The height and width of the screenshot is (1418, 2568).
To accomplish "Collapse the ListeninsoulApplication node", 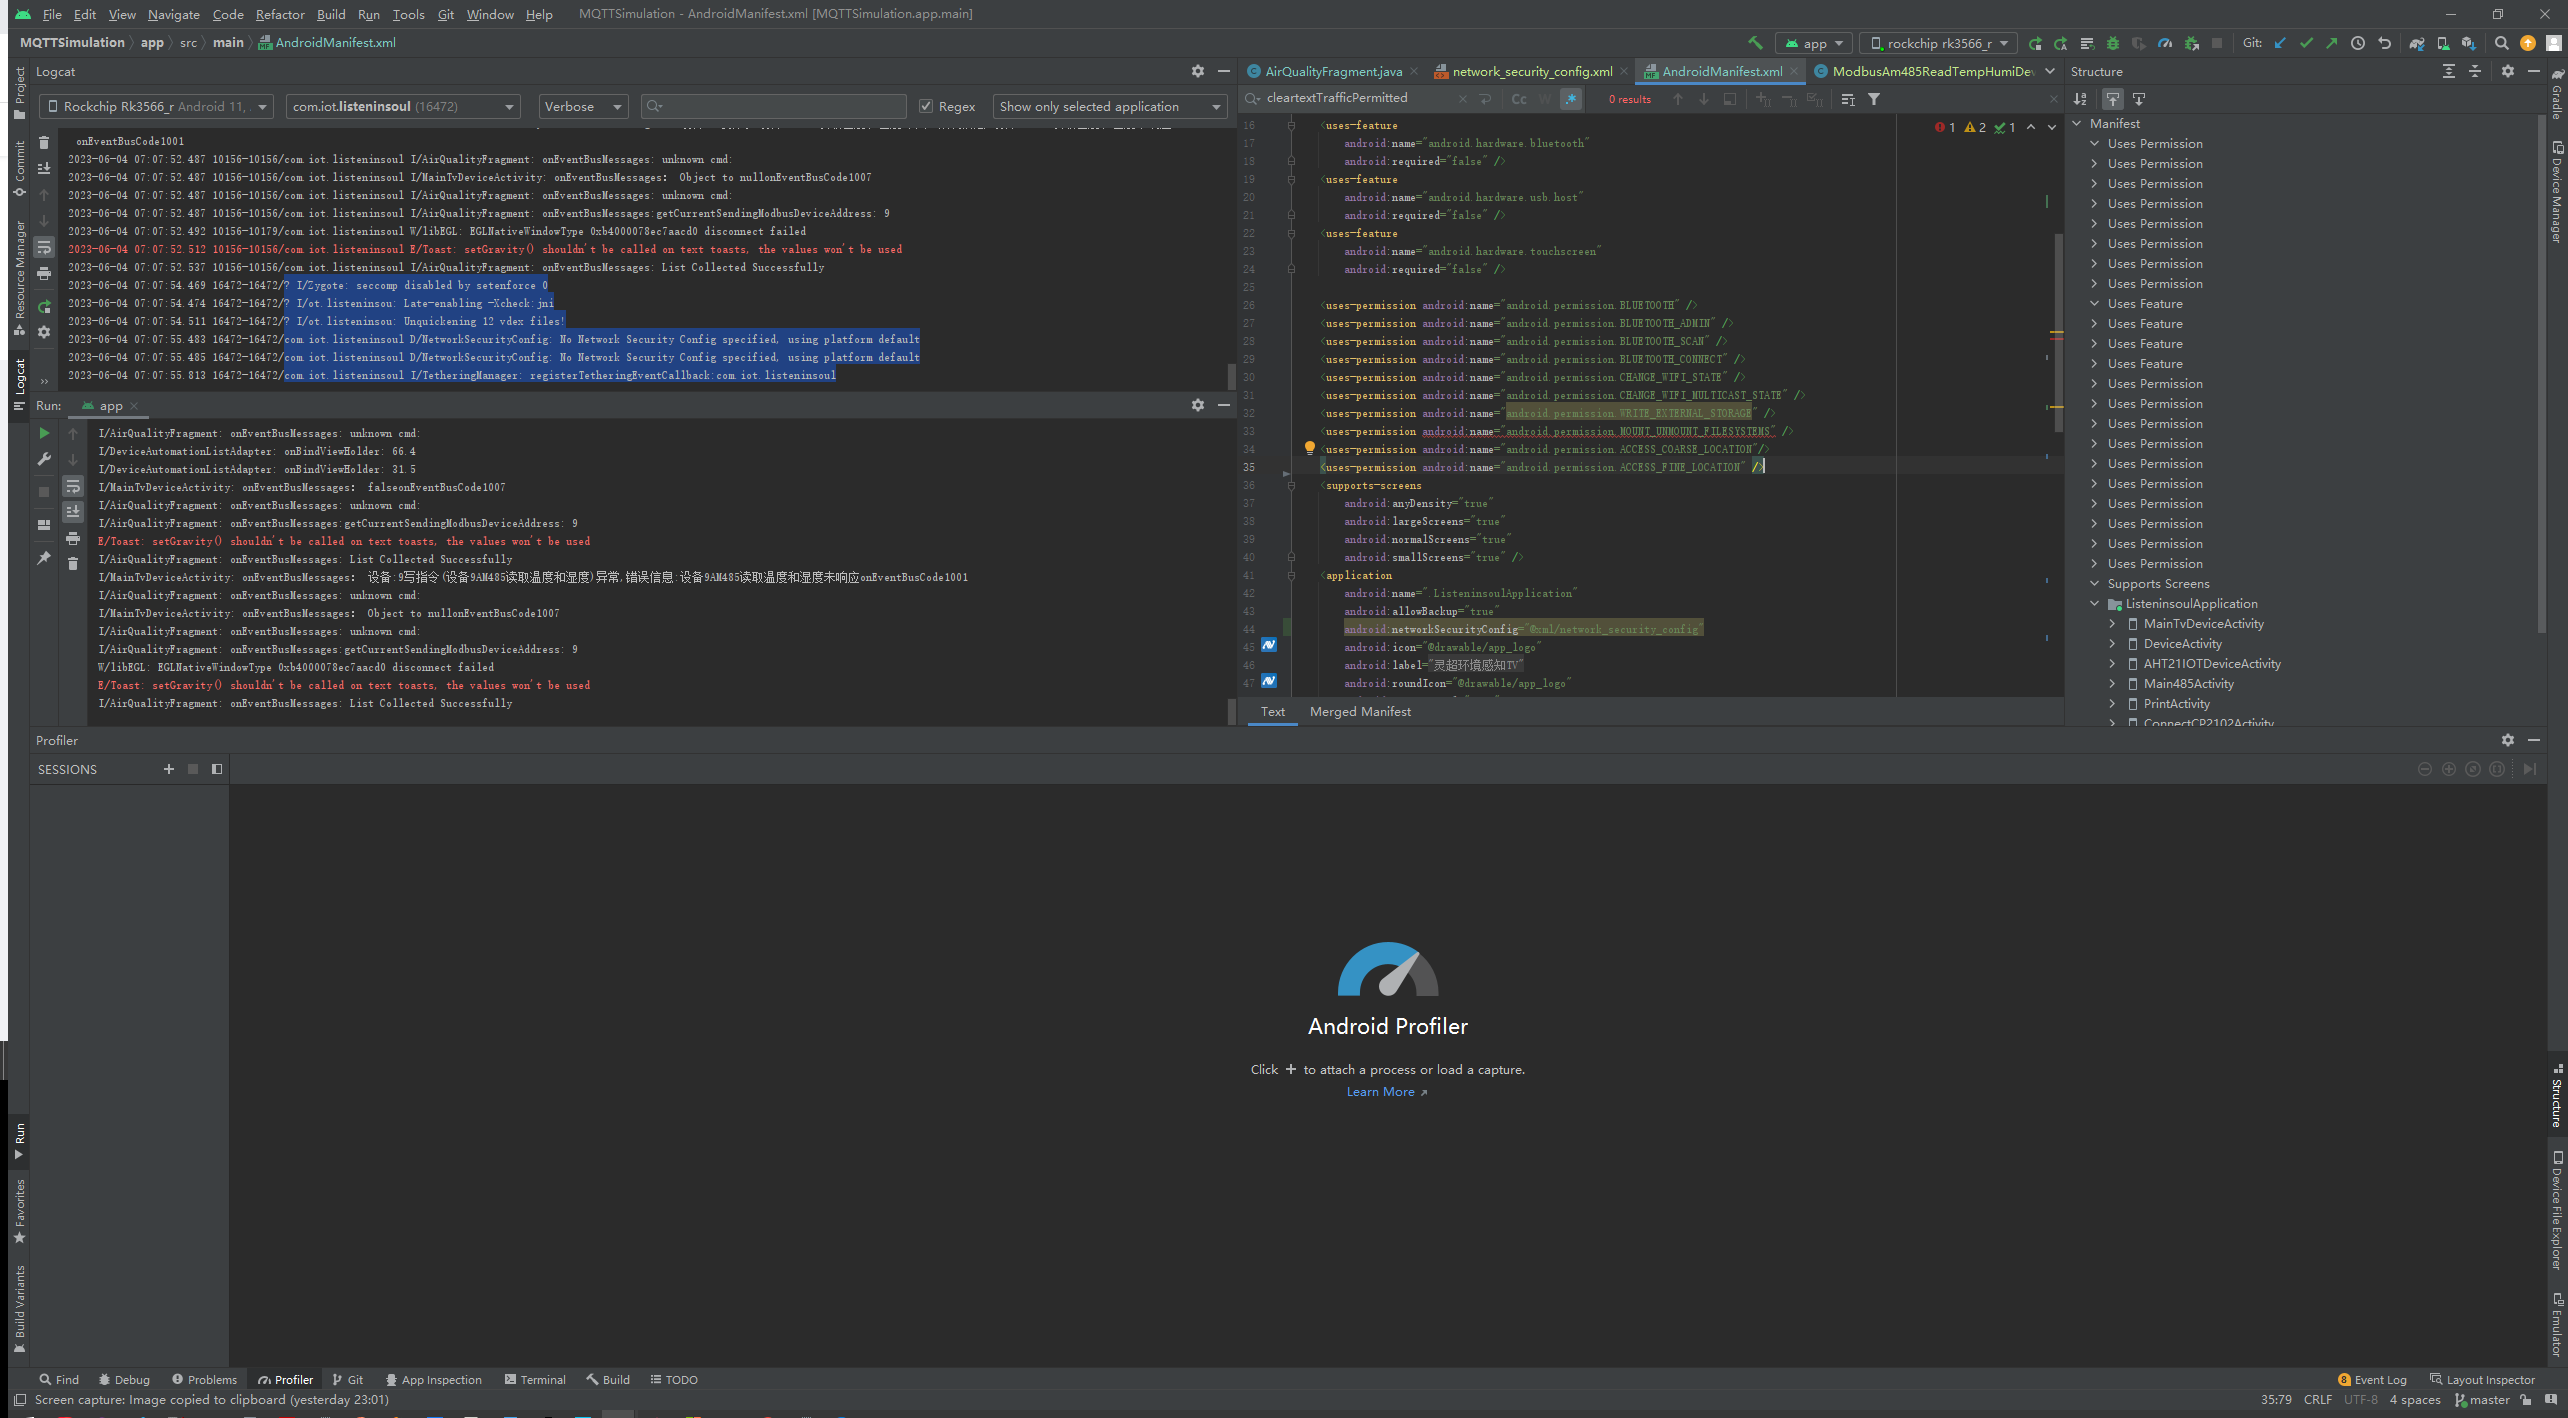I will [x=2095, y=604].
